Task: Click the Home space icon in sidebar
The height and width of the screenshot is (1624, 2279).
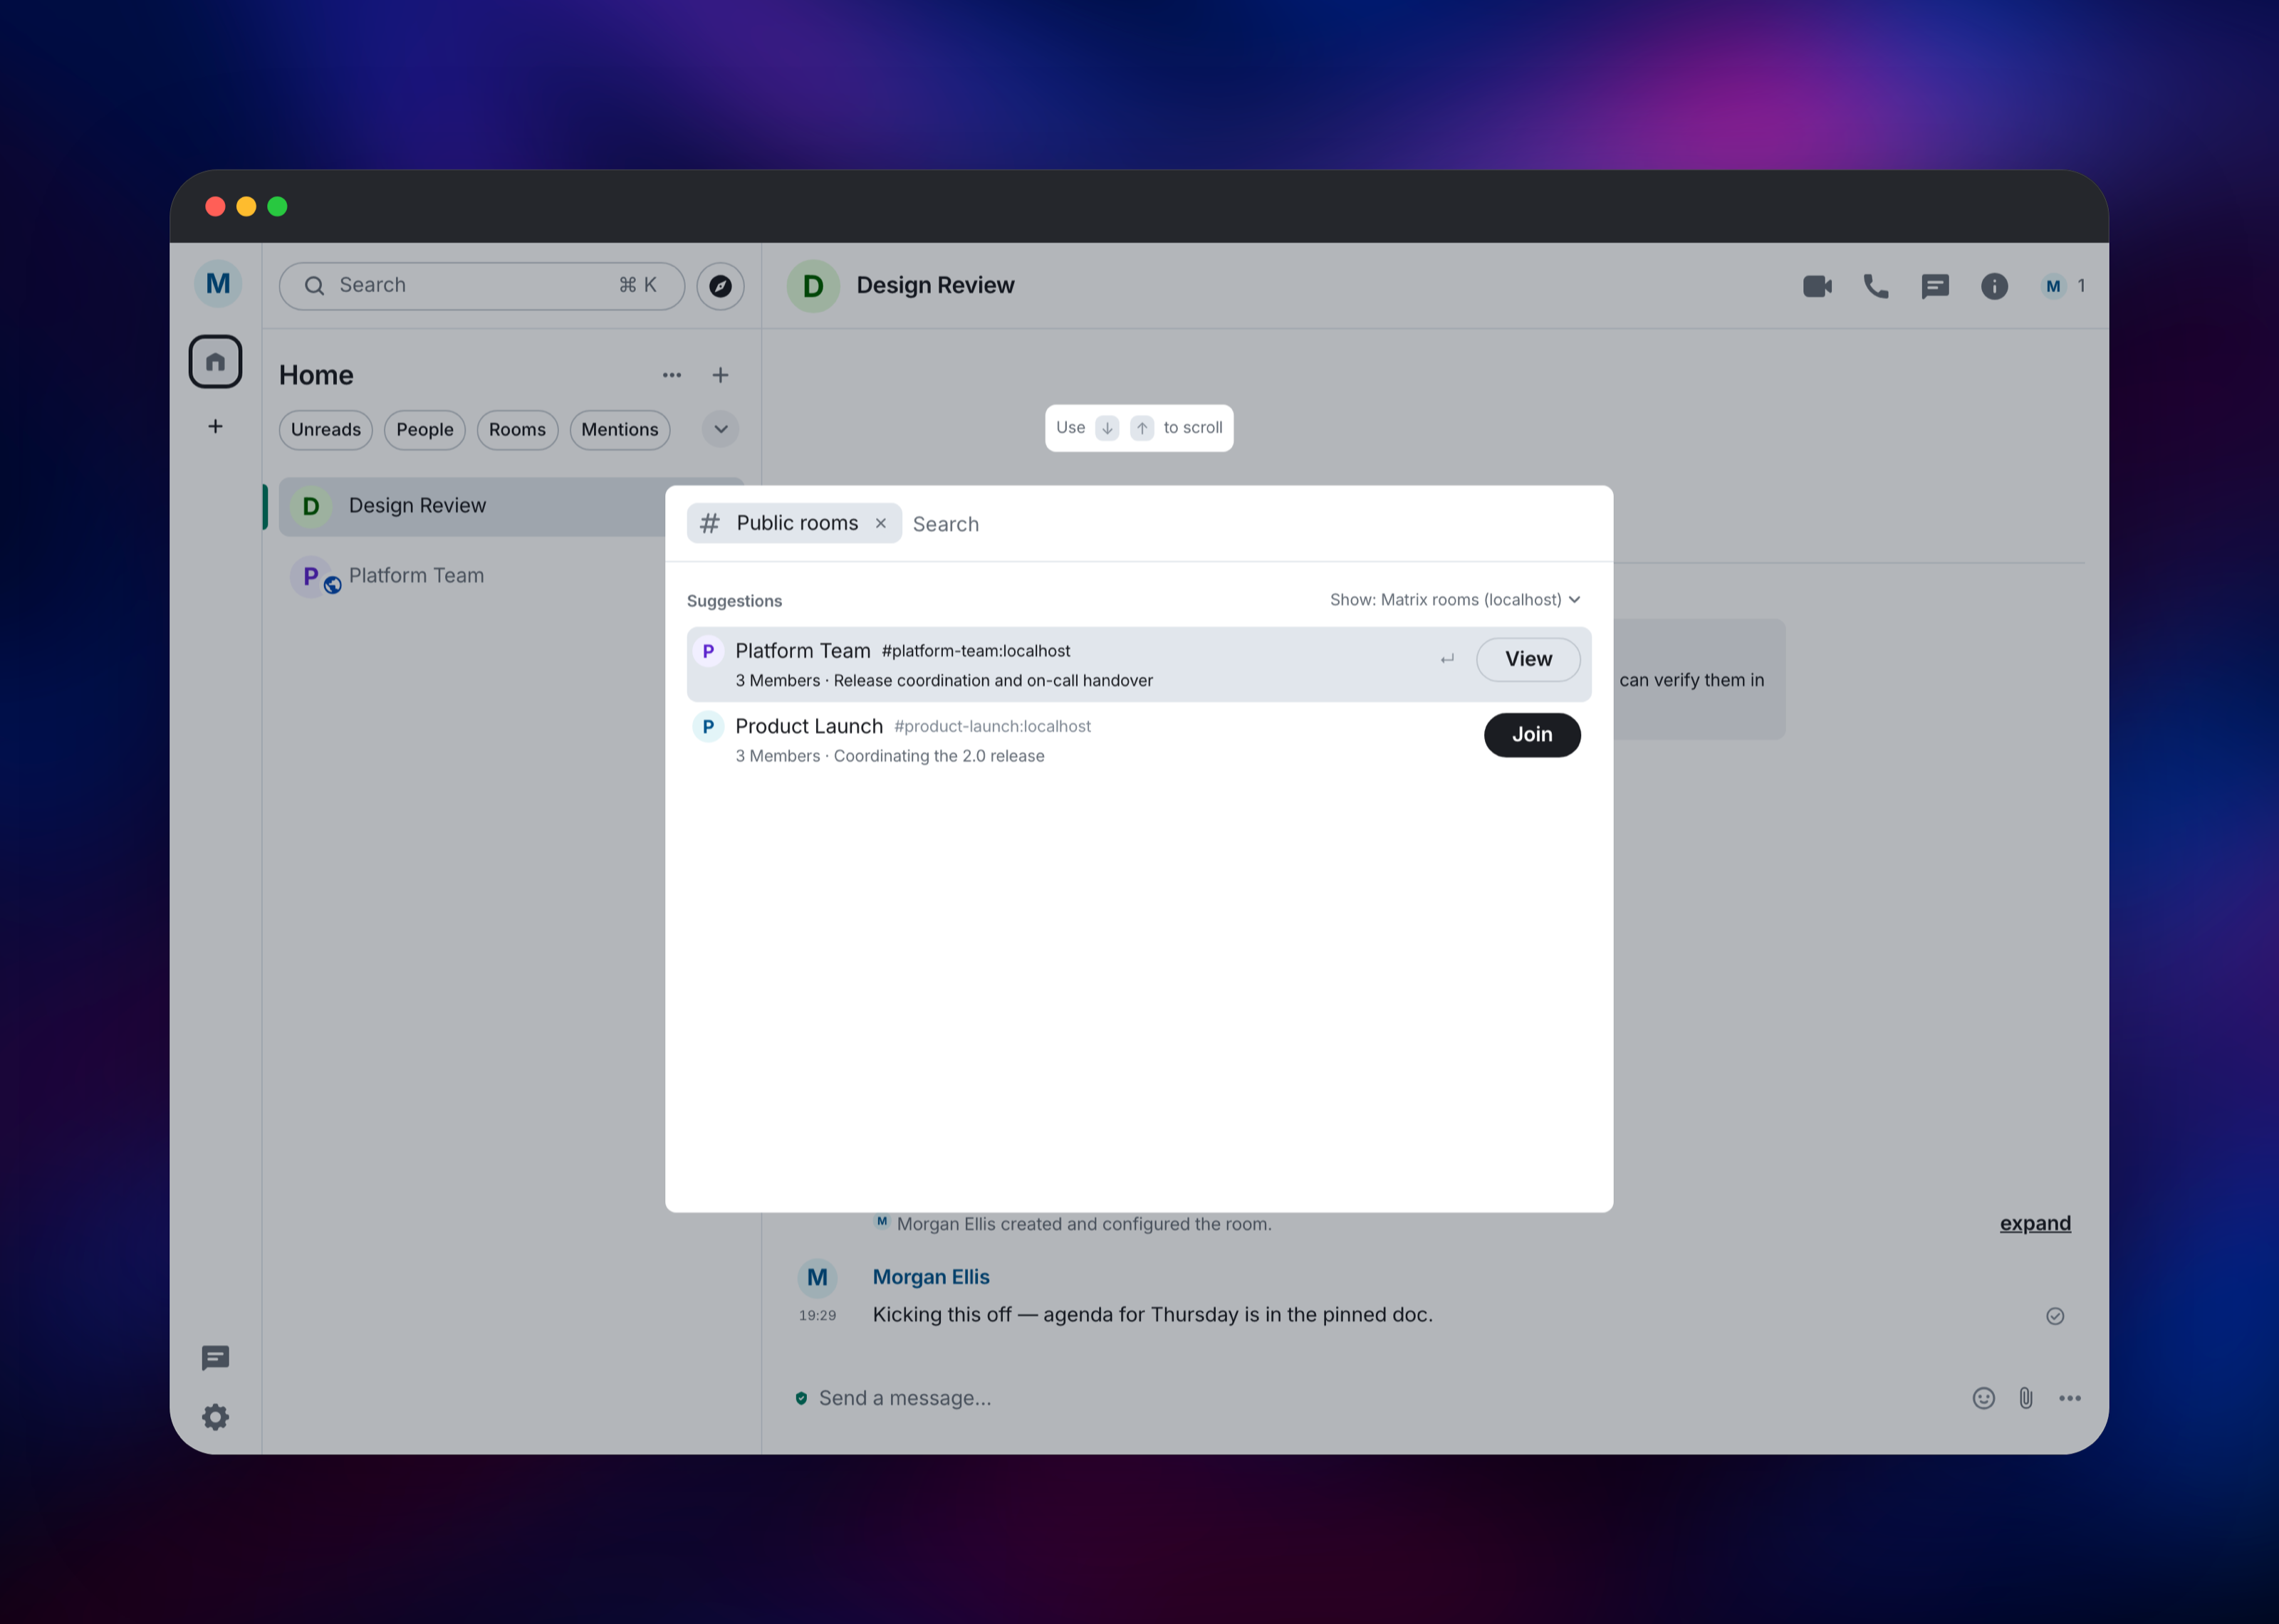Action: pos(215,361)
